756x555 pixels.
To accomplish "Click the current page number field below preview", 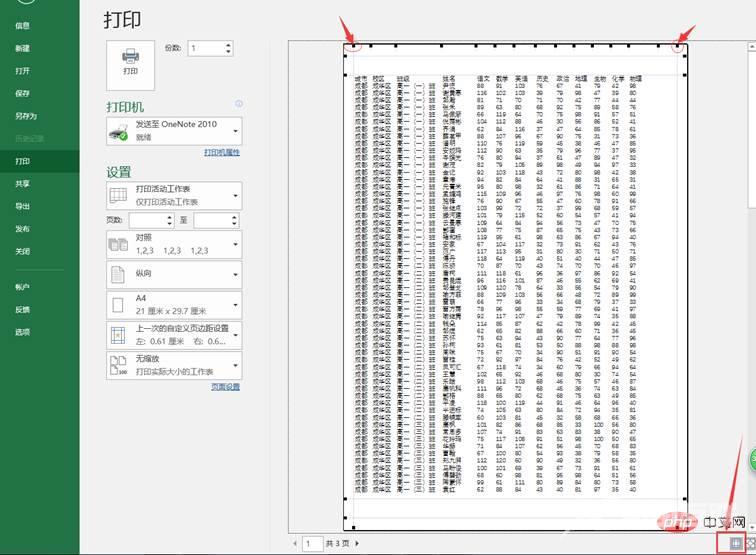I will point(312,543).
